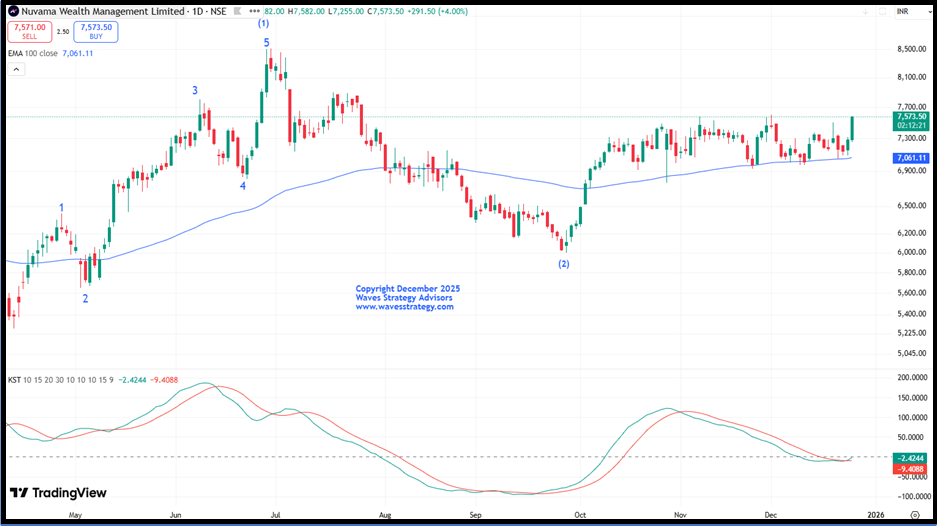Collapse the indicator legend with the caret button
This screenshot has width=937, height=526.
click(x=16, y=69)
